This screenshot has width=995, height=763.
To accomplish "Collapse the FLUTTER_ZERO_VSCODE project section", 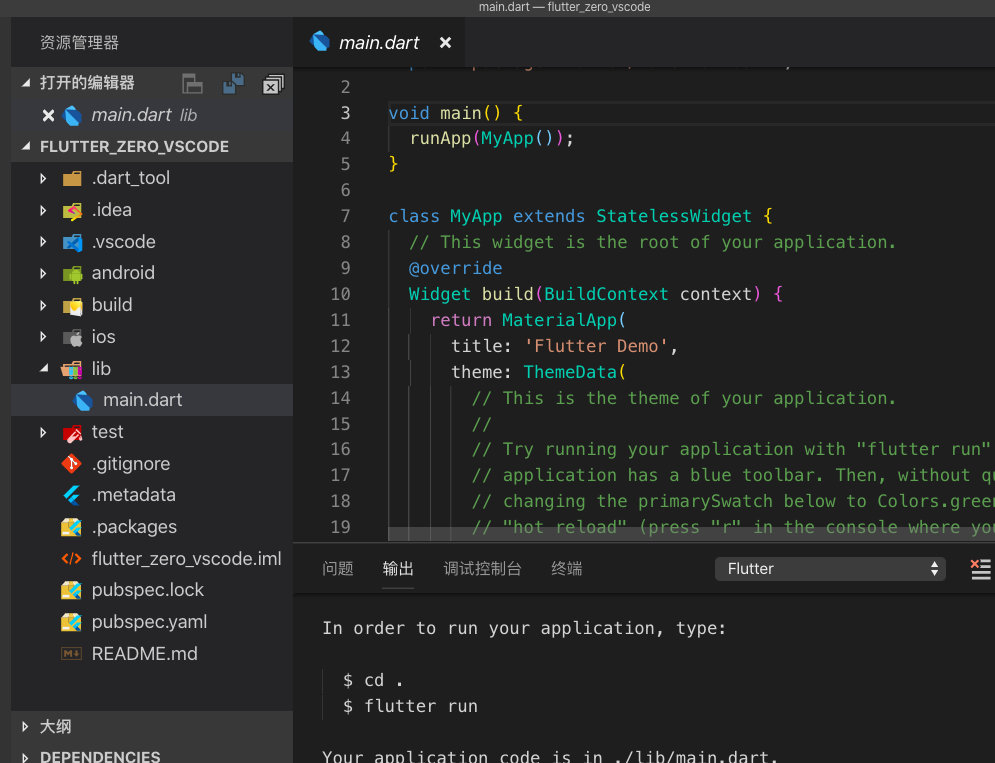I will tap(26, 146).
